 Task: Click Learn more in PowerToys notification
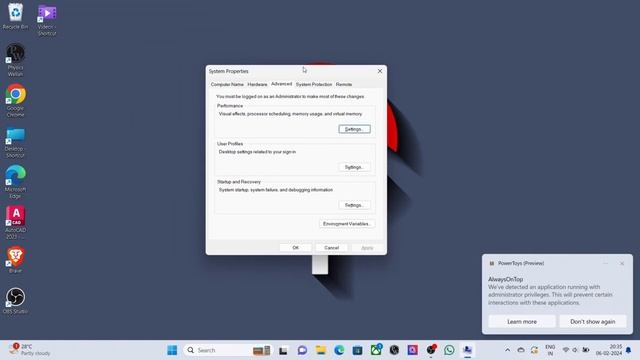[x=522, y=322]
